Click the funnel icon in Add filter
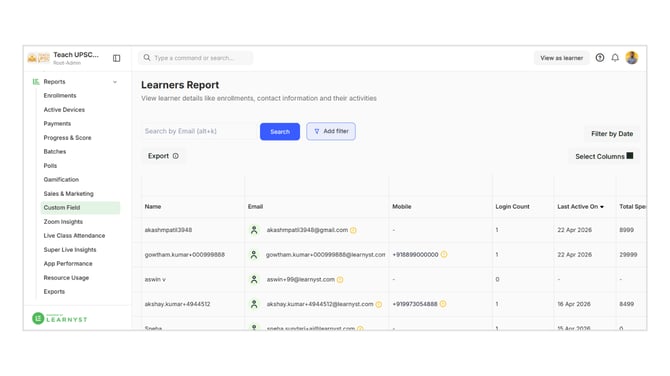 pos(317,132)
